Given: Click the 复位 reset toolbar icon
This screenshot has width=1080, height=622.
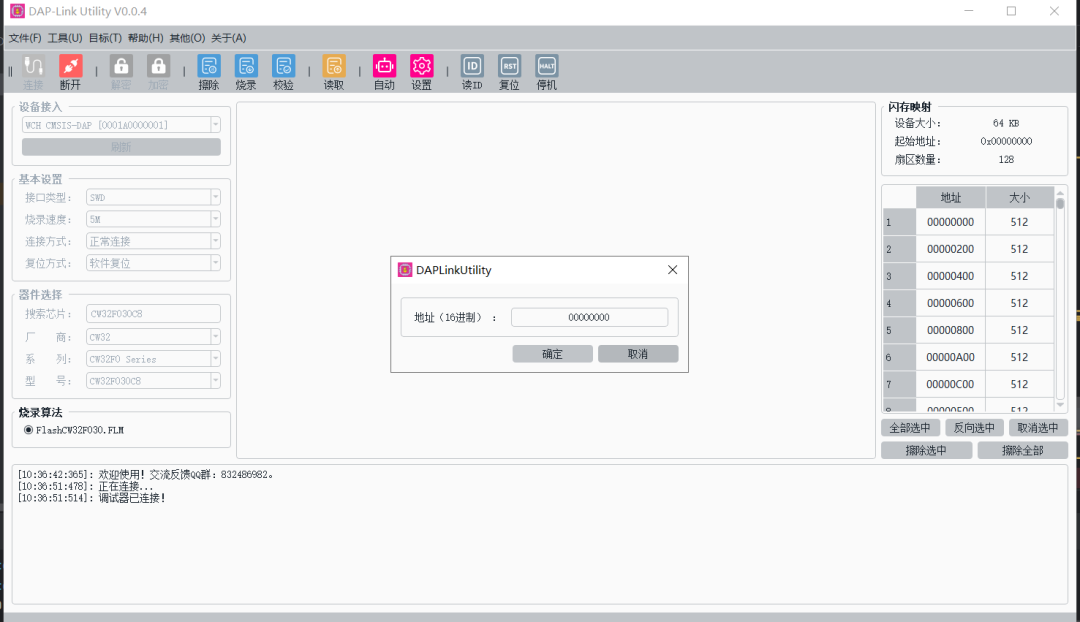Looking at the screenshot, I should [508, 68].
